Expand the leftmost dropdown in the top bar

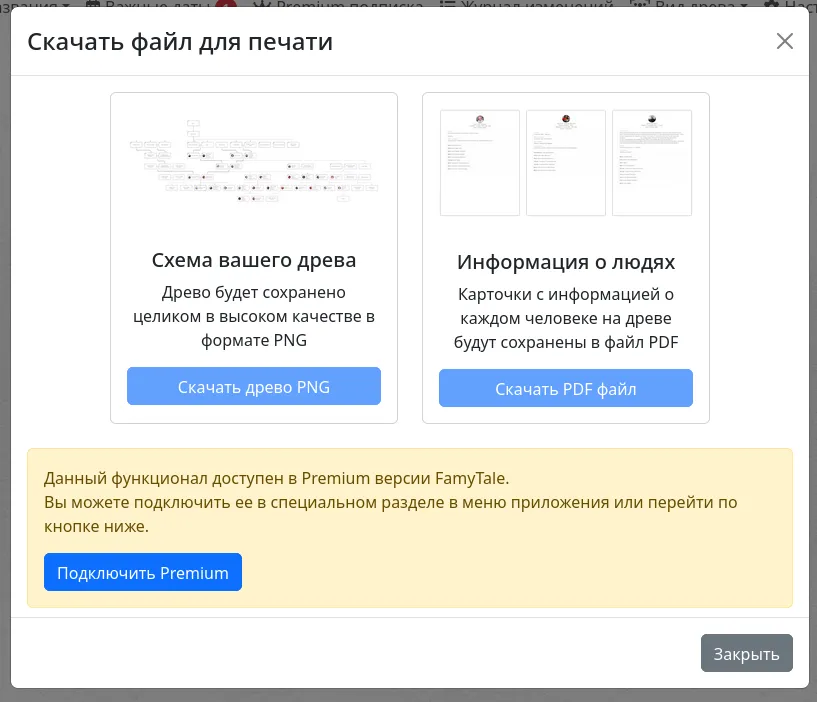(x=66, y=5)
